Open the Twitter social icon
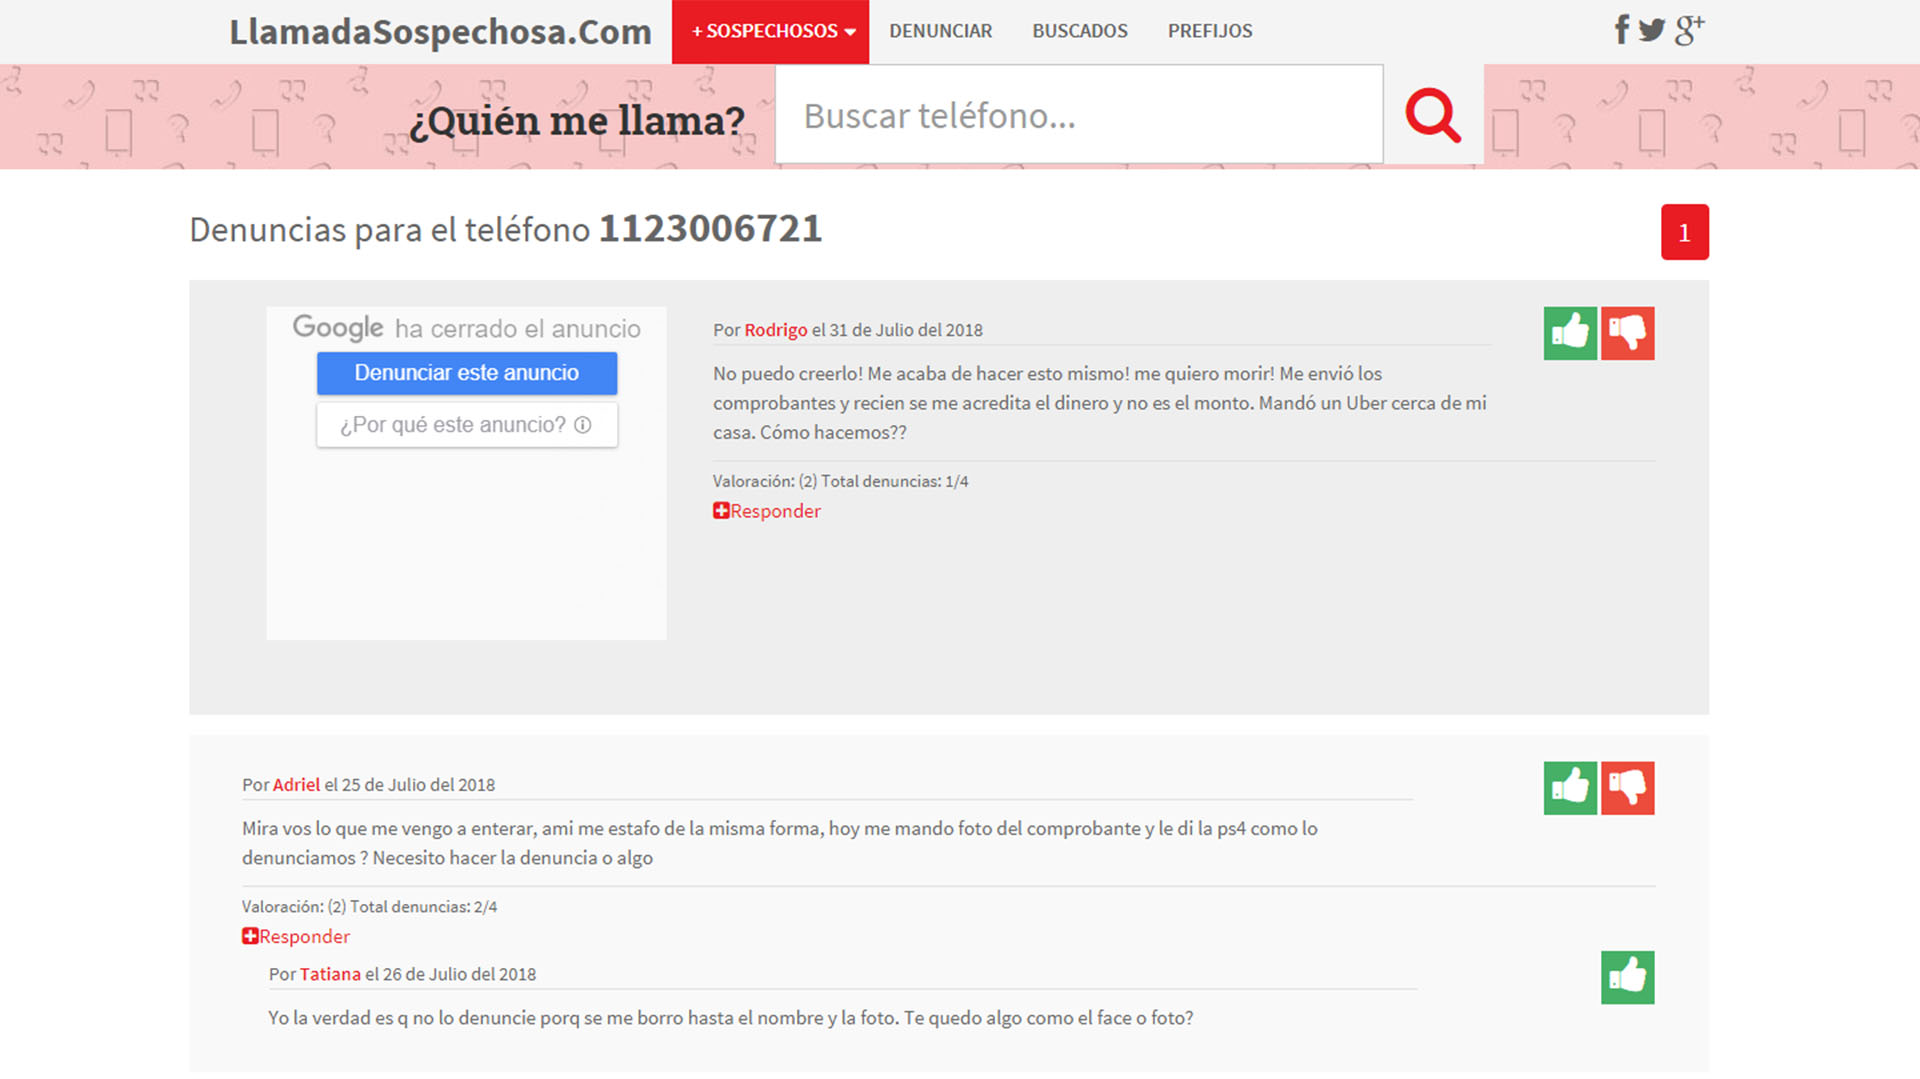The width and height of the screenshot is (1920, 1079). (1652, 30)
